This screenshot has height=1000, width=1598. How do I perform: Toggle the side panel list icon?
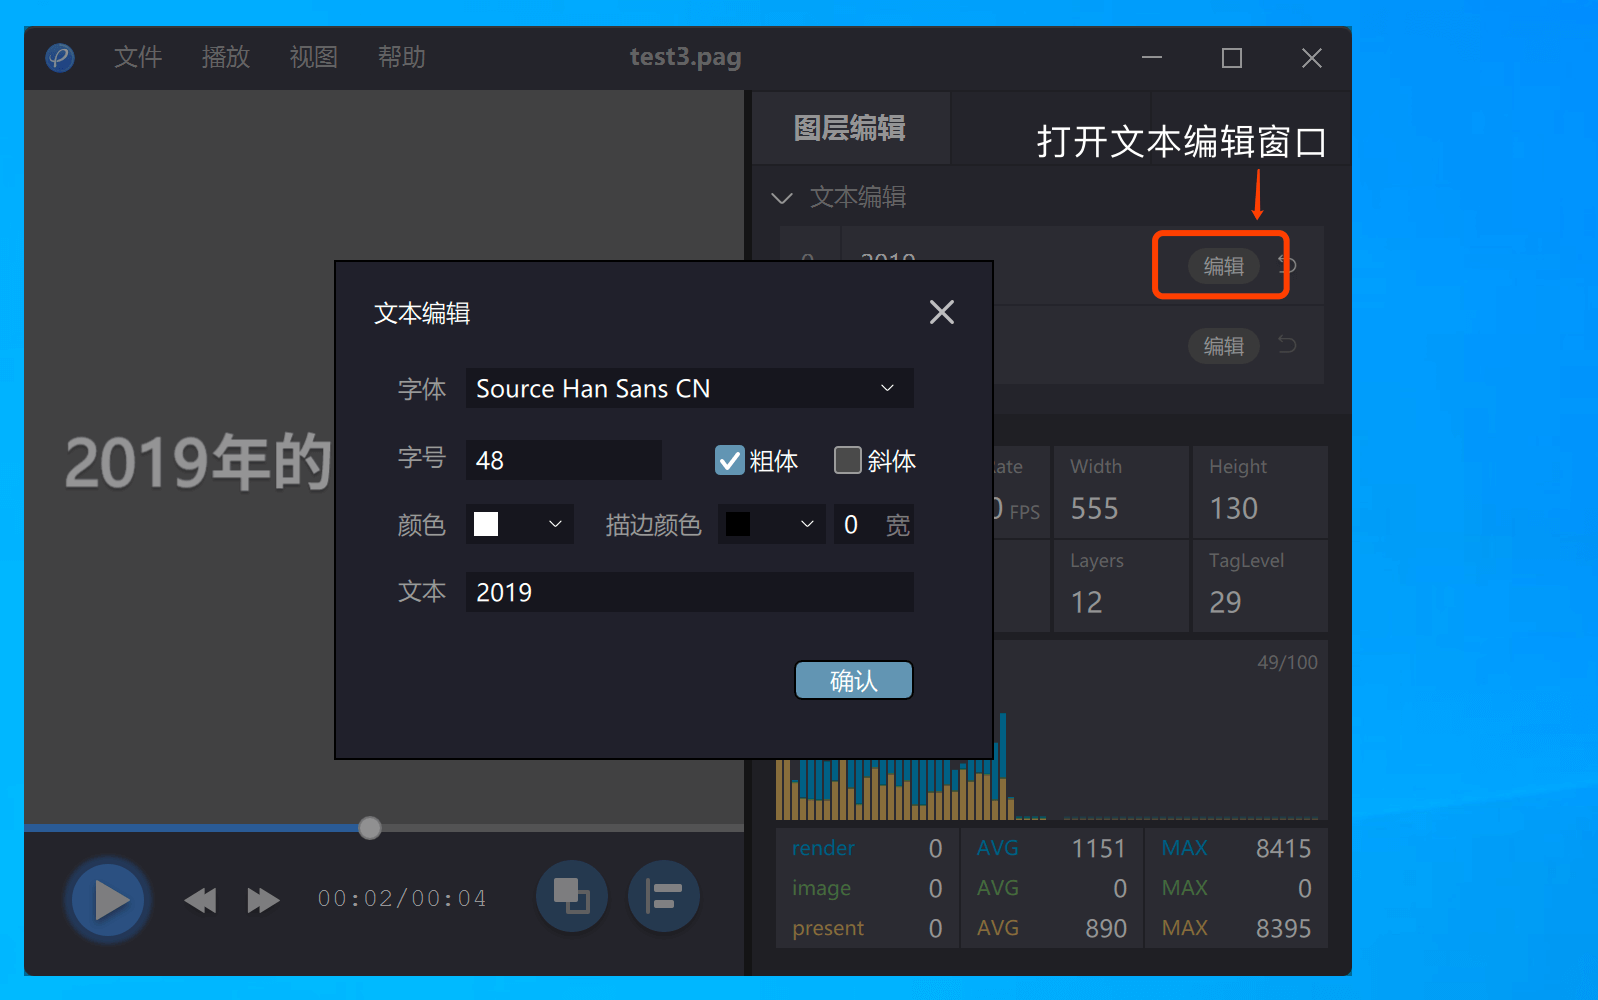(664, 896)
